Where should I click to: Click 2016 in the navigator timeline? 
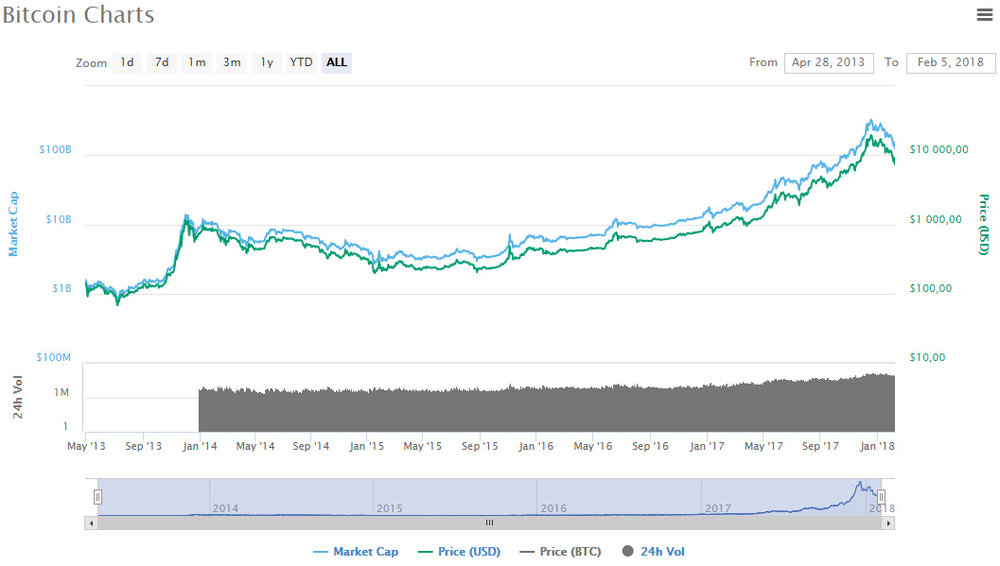(x=553, y=509)
